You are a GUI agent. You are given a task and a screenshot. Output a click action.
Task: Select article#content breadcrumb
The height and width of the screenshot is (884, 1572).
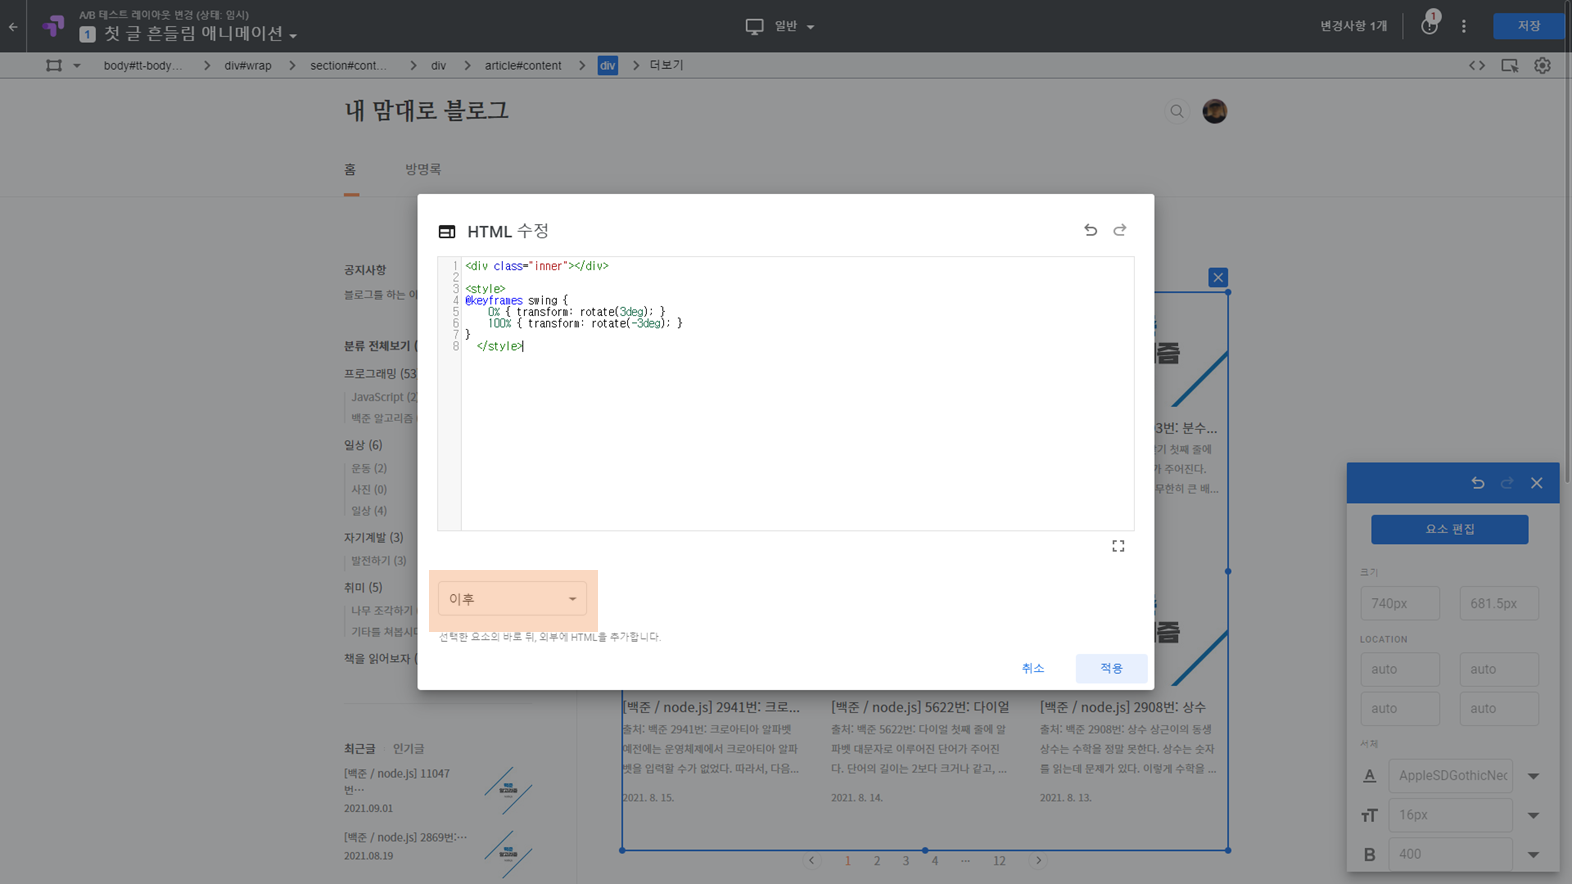pyautogui.click(x=523, y=65)
